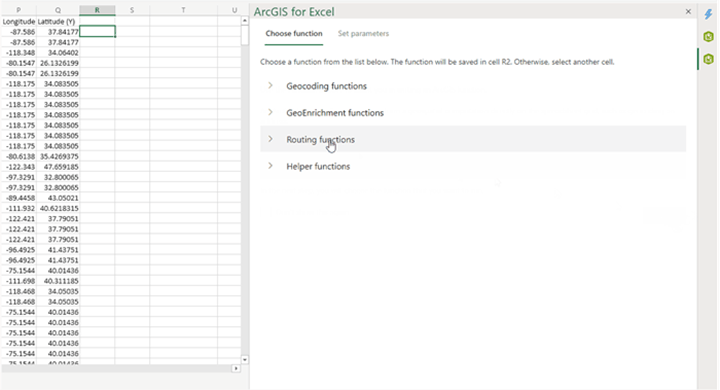
Task: Click the Helper functions label
Action: [x=318, y=166]
